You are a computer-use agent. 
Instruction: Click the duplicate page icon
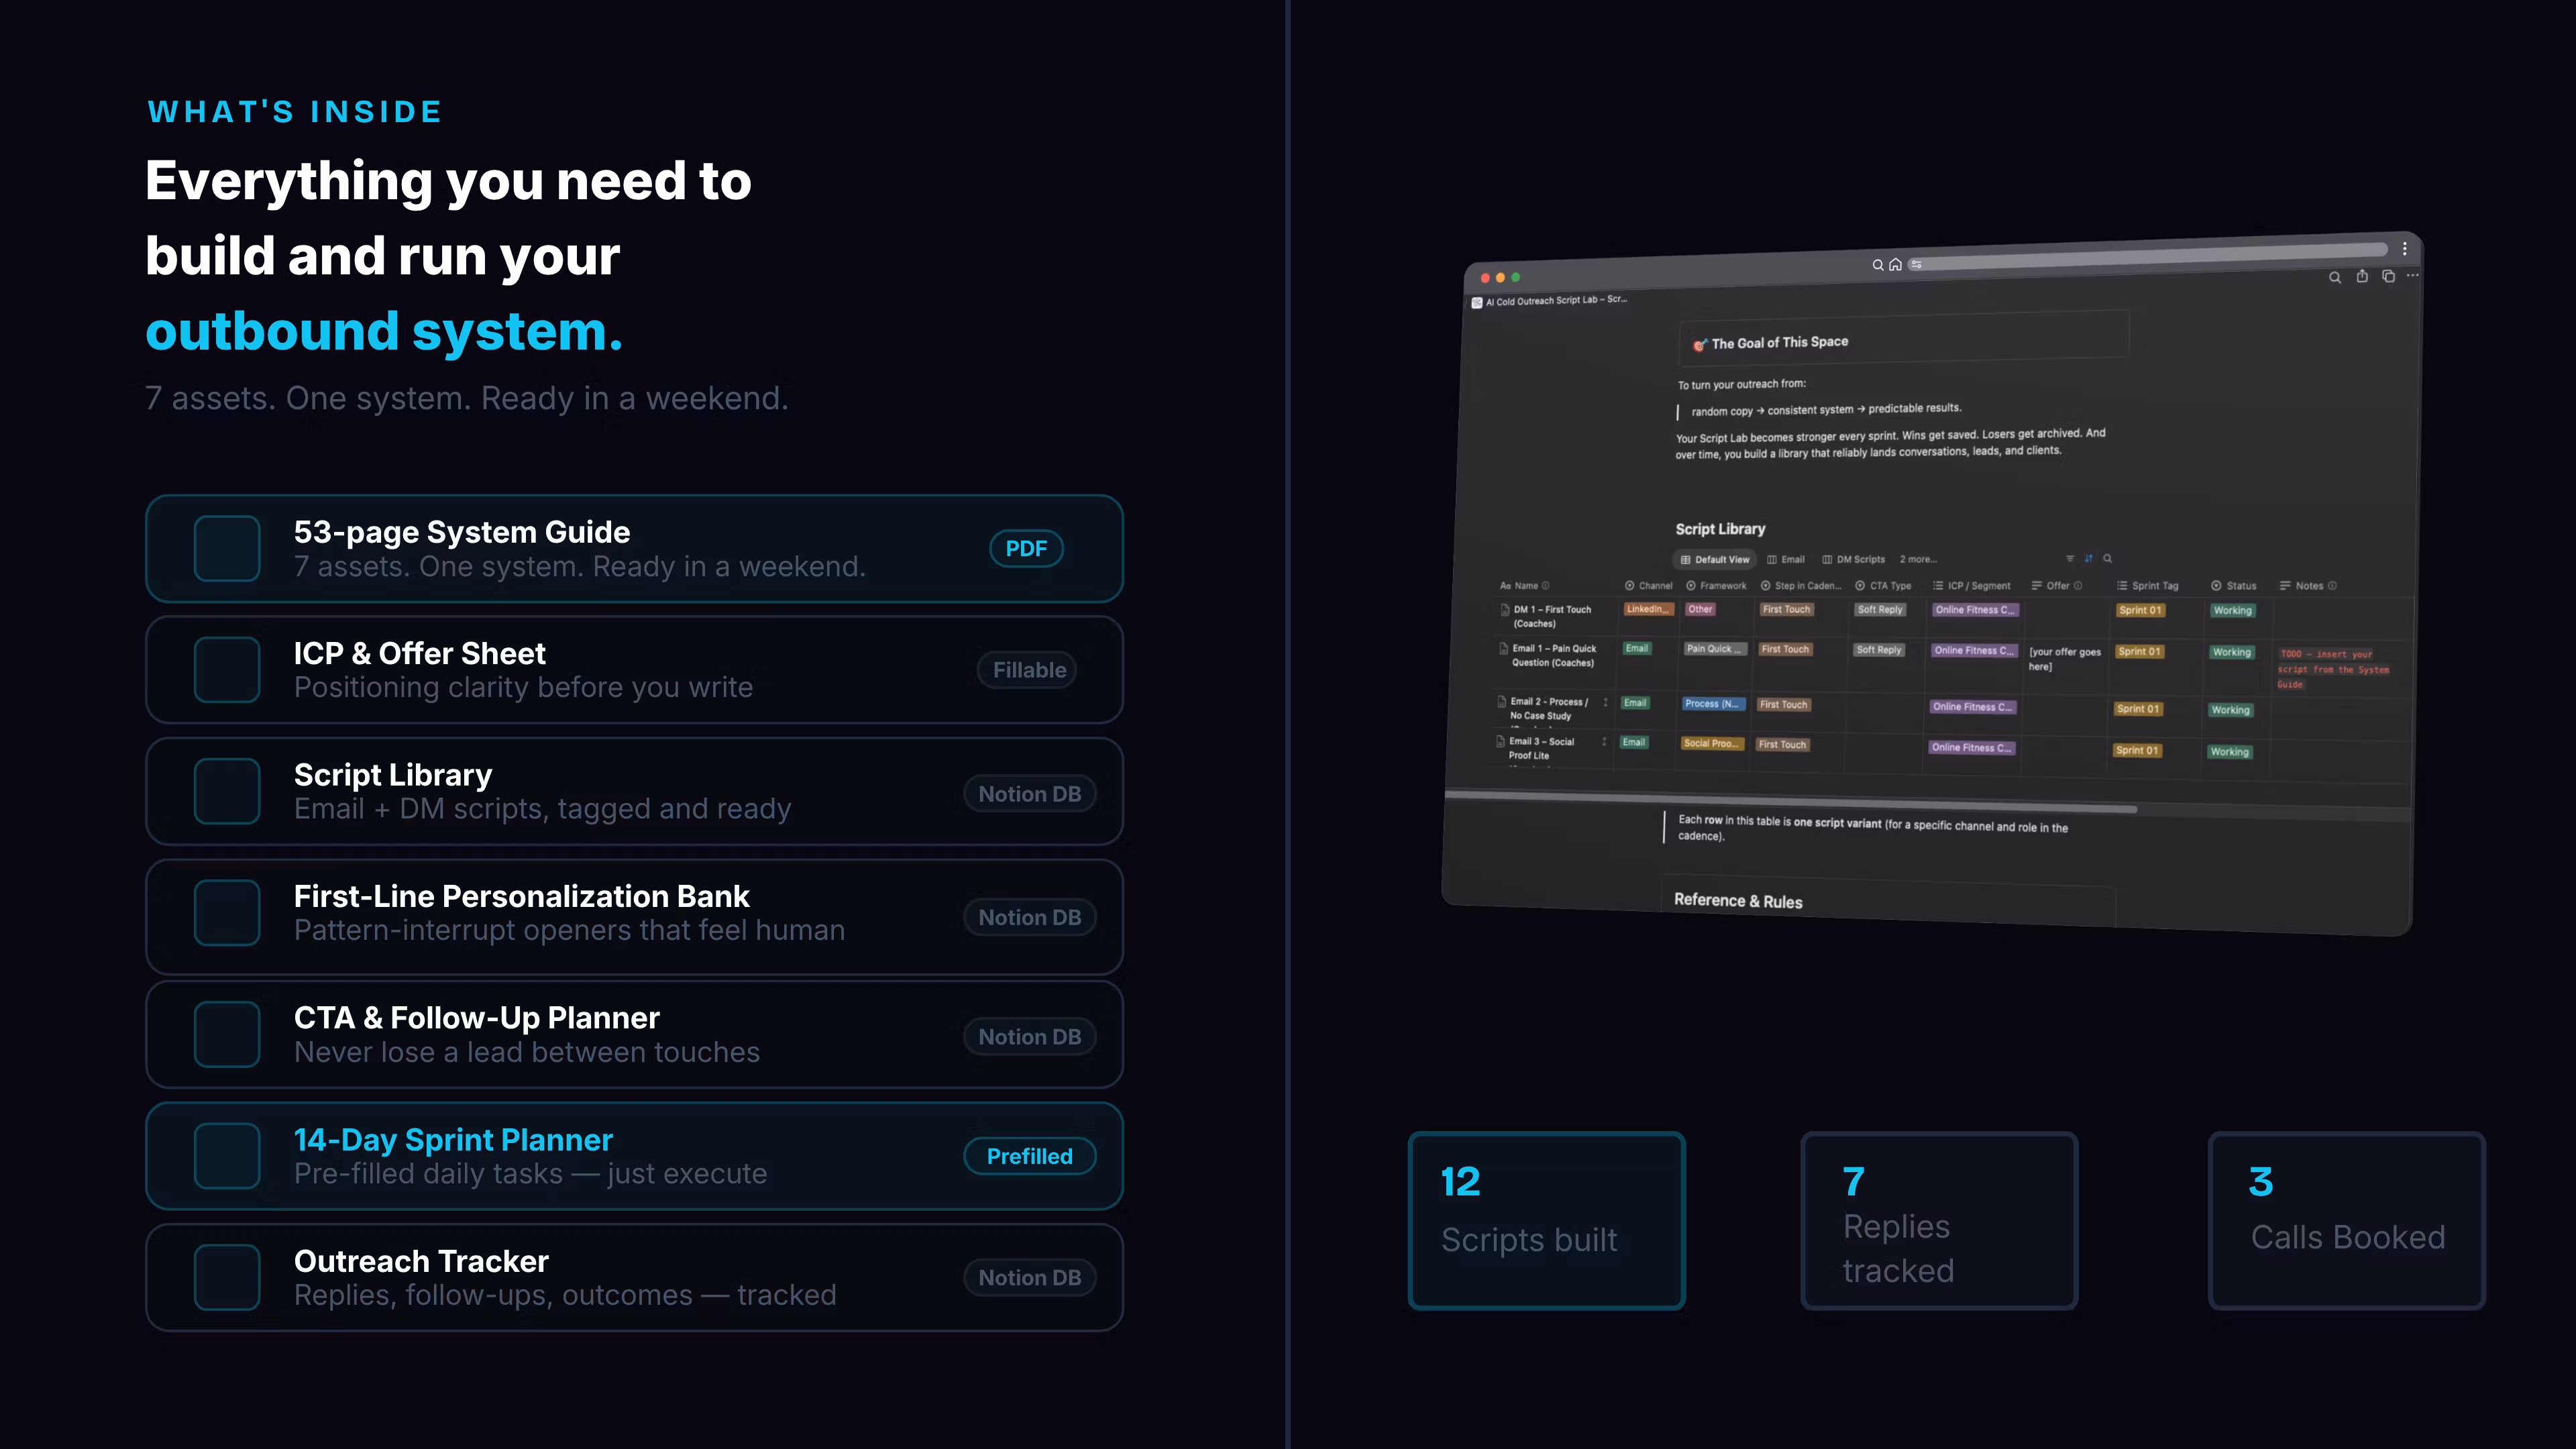tap(2388, 276)
